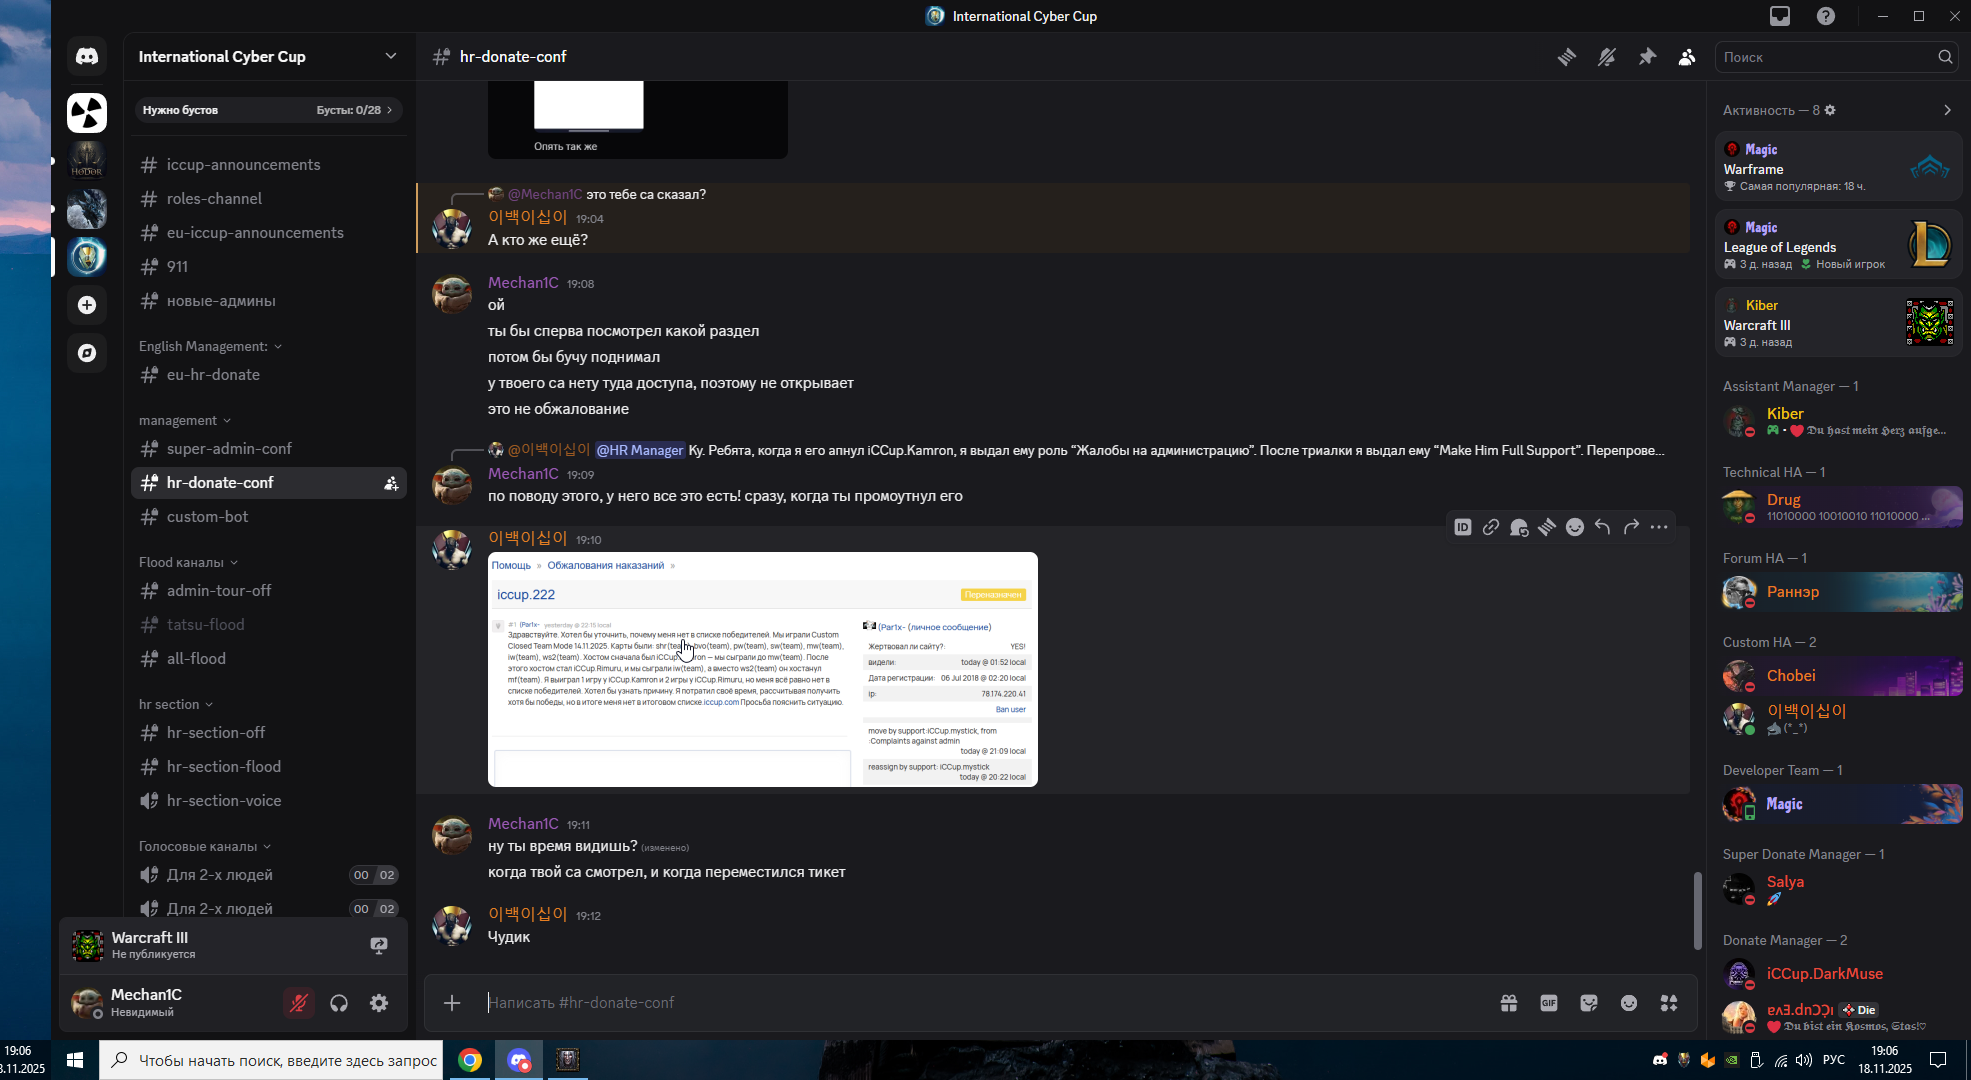The height and width of the screenshot is (1080, 1971).
Task: Click reply arrow on hovered message
Action: [x=1603, y=527]
